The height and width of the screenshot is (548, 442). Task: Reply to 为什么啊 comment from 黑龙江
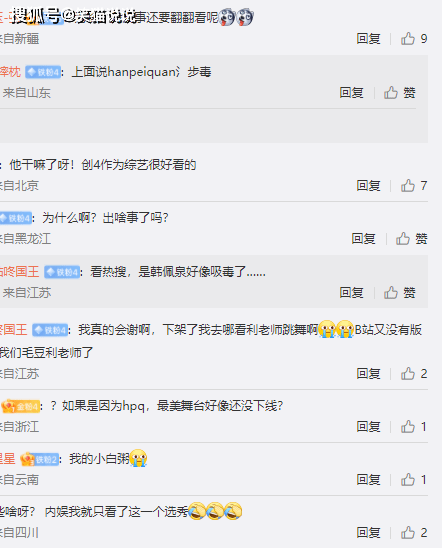pyautogui.click(x=363, y=239)
